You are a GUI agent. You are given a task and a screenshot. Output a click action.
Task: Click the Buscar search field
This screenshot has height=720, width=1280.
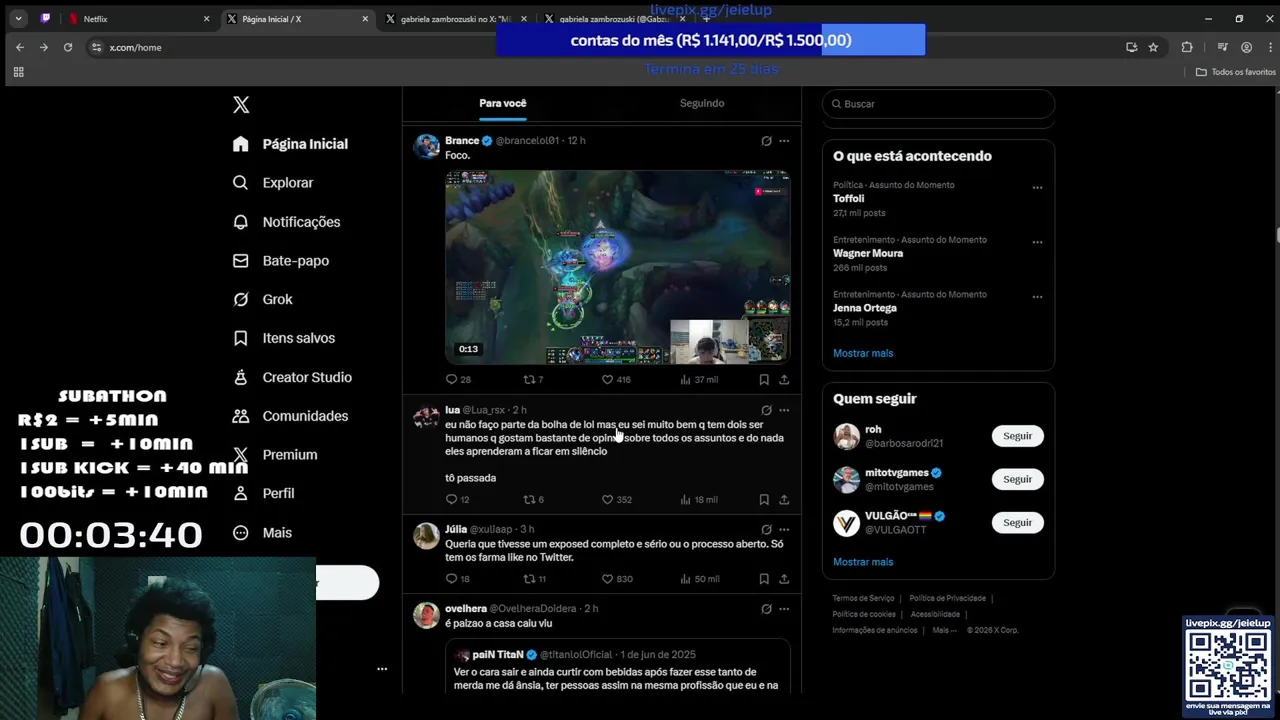pyautogui.click(x=938, y=104)
